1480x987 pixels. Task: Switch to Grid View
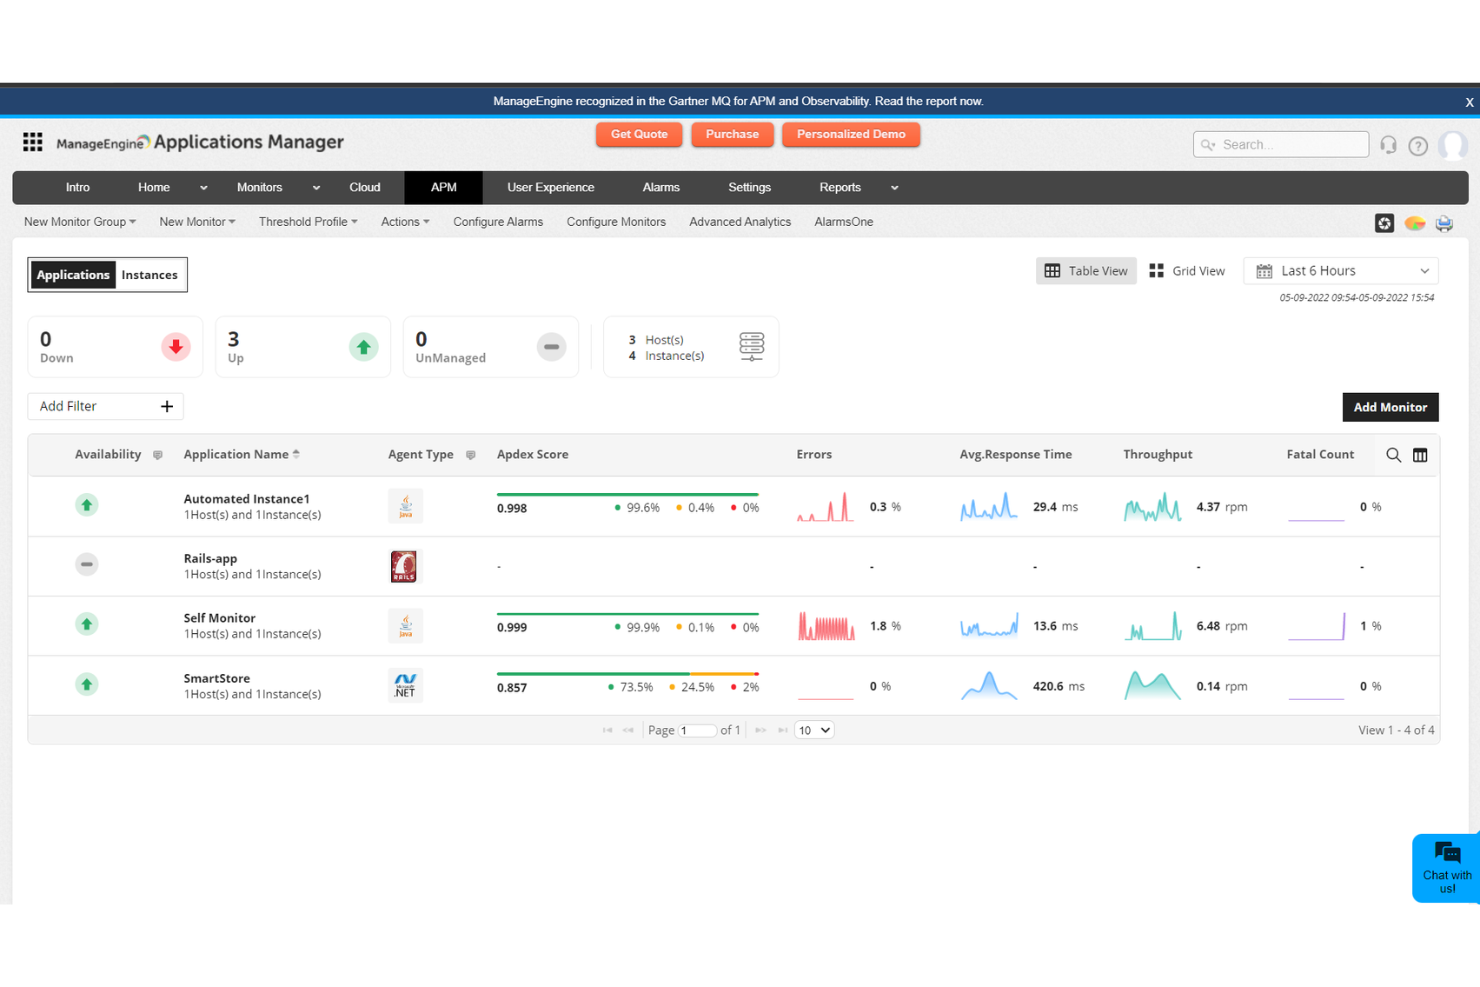click(1189, 270)
